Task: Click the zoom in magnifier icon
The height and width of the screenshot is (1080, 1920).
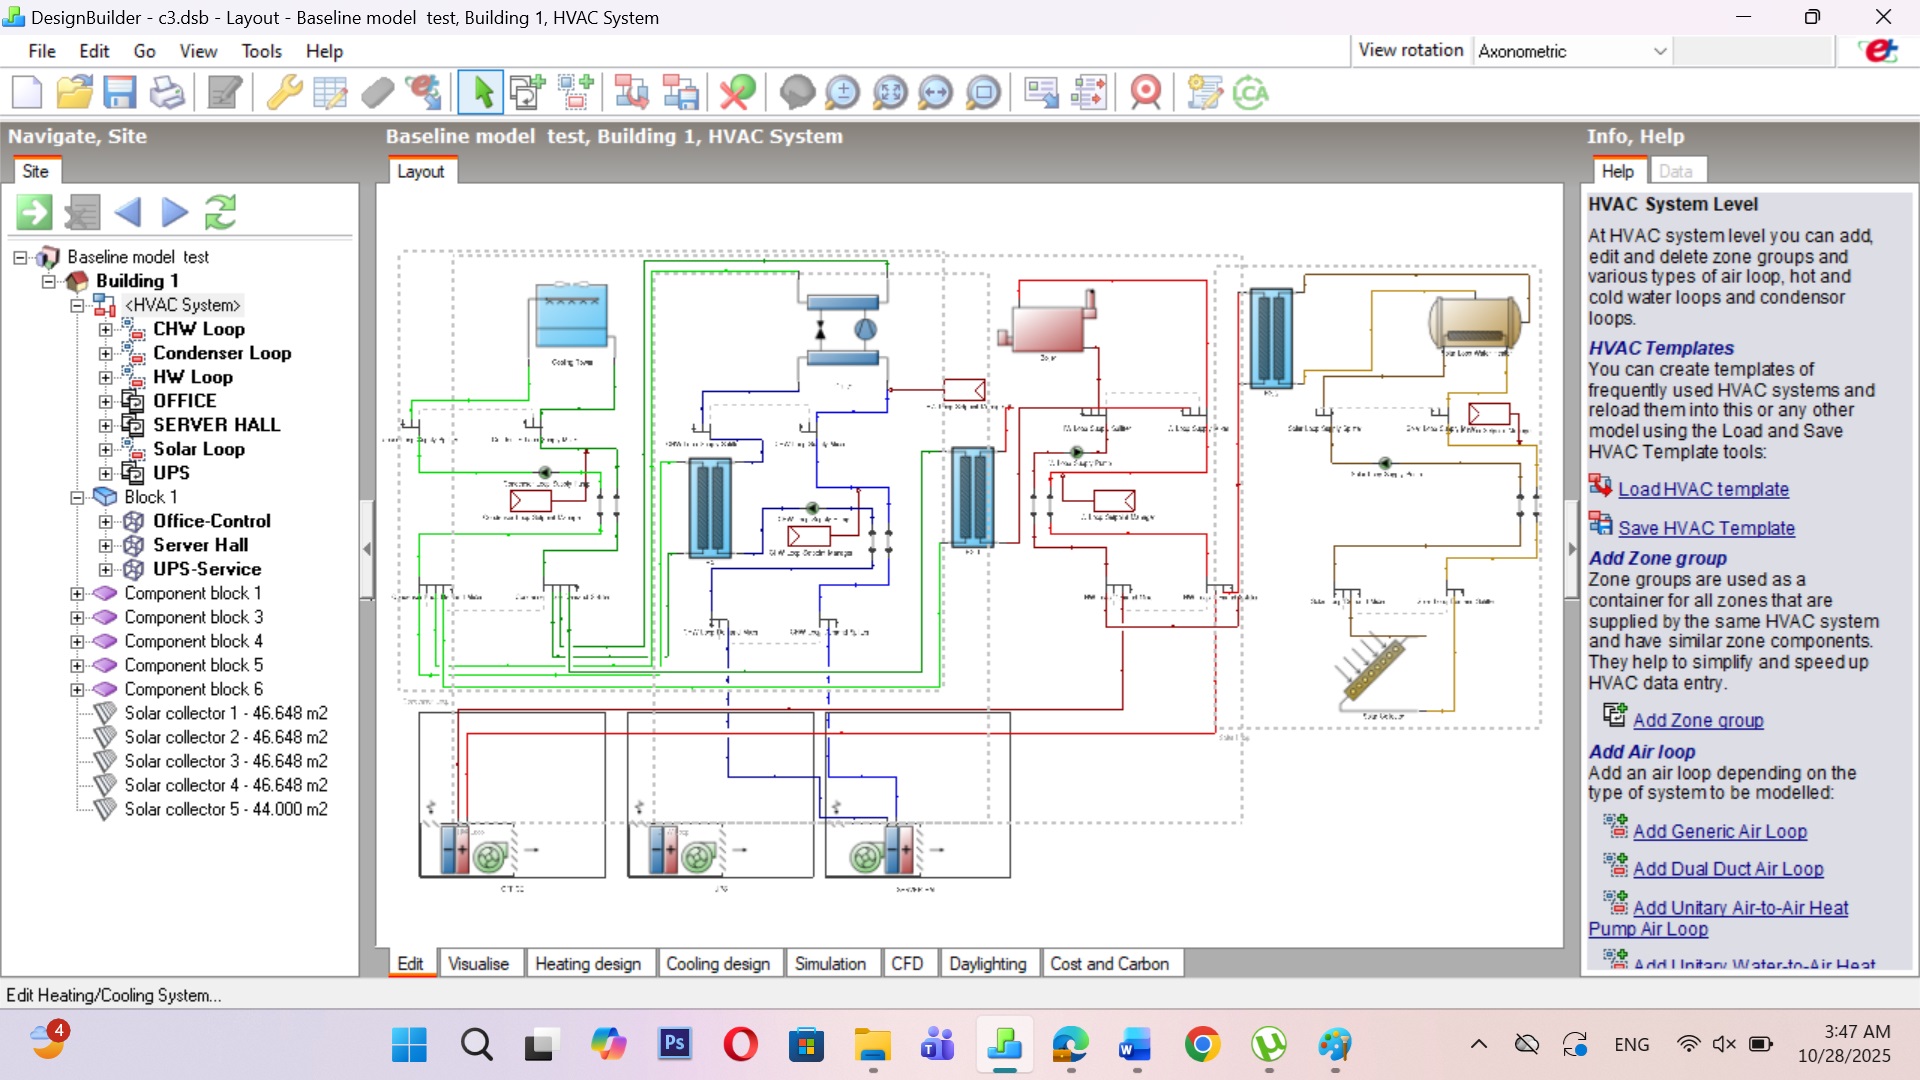Action: pos(842,93)
